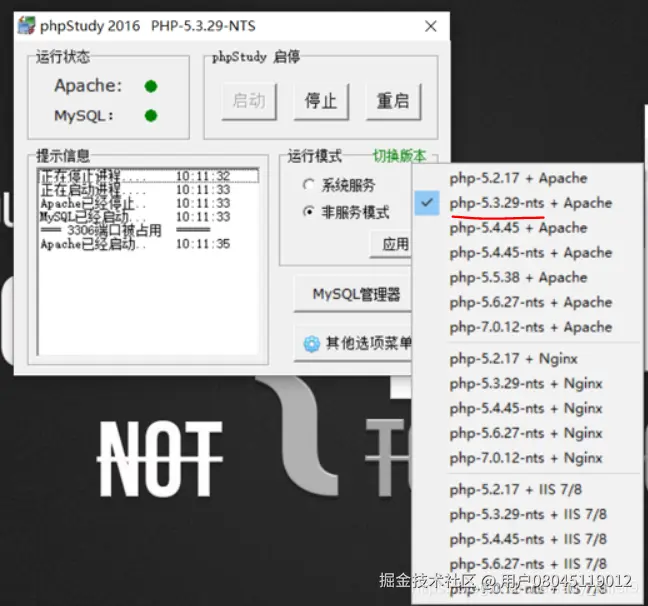Choose php-5.4.45-nts + Nginx
The width and height of the screenshot is (648, 606).
(526, 408)
